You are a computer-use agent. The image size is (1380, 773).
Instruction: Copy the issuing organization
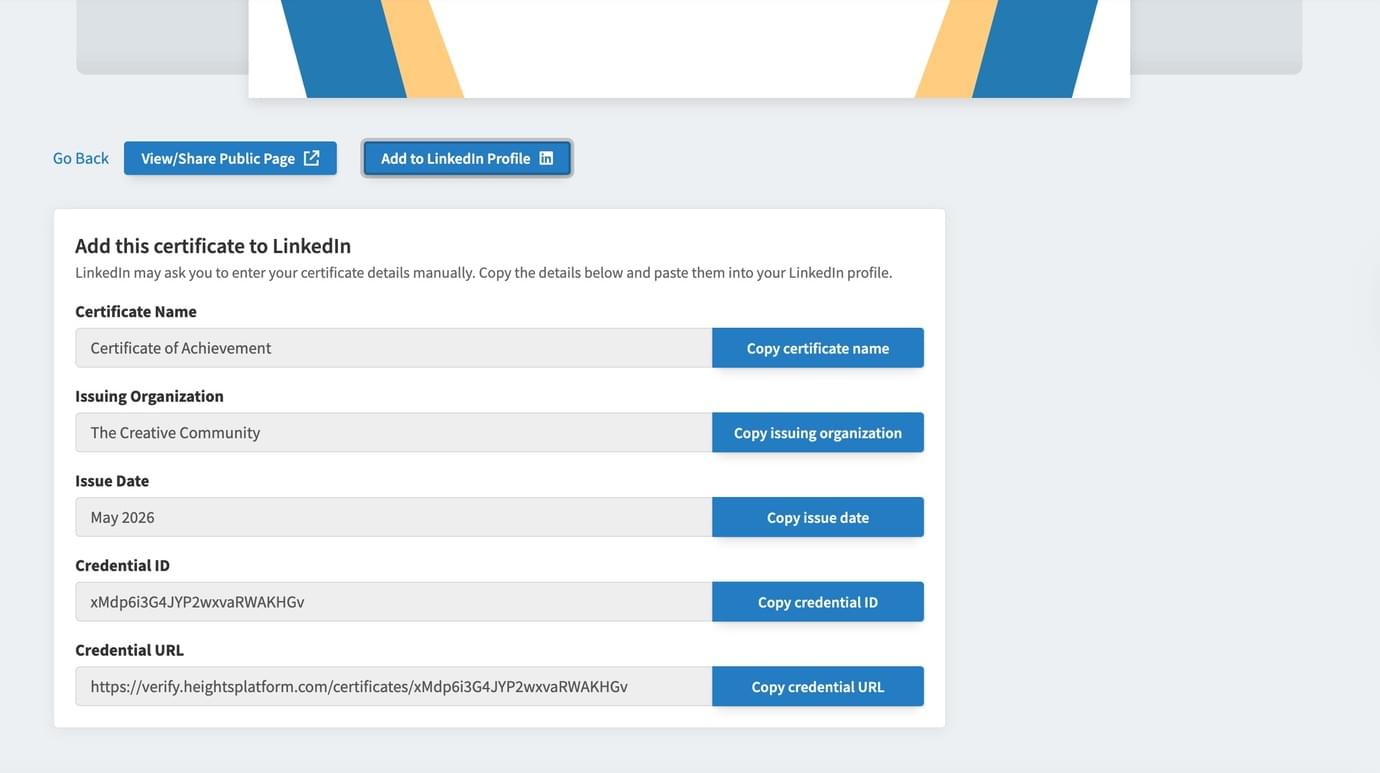pos(818,433)
